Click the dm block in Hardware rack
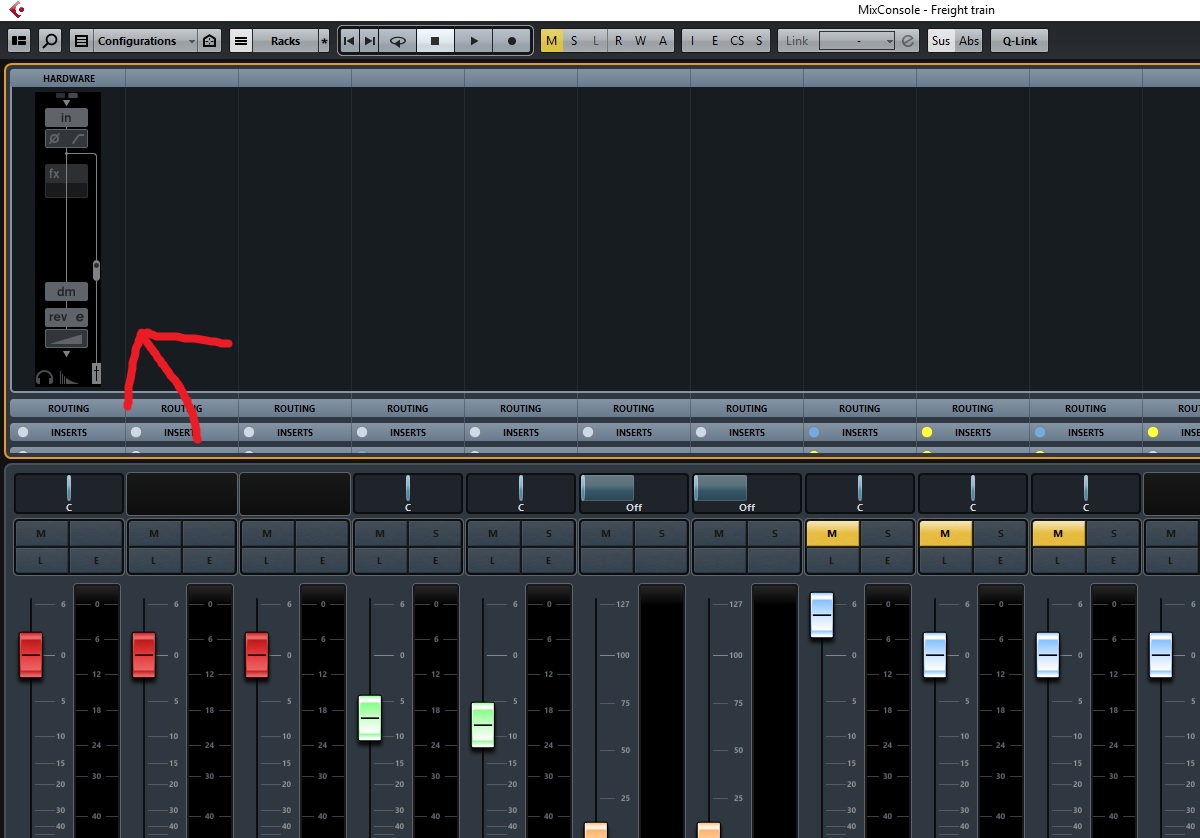The image size is (1200, 838). pos(66,292)
